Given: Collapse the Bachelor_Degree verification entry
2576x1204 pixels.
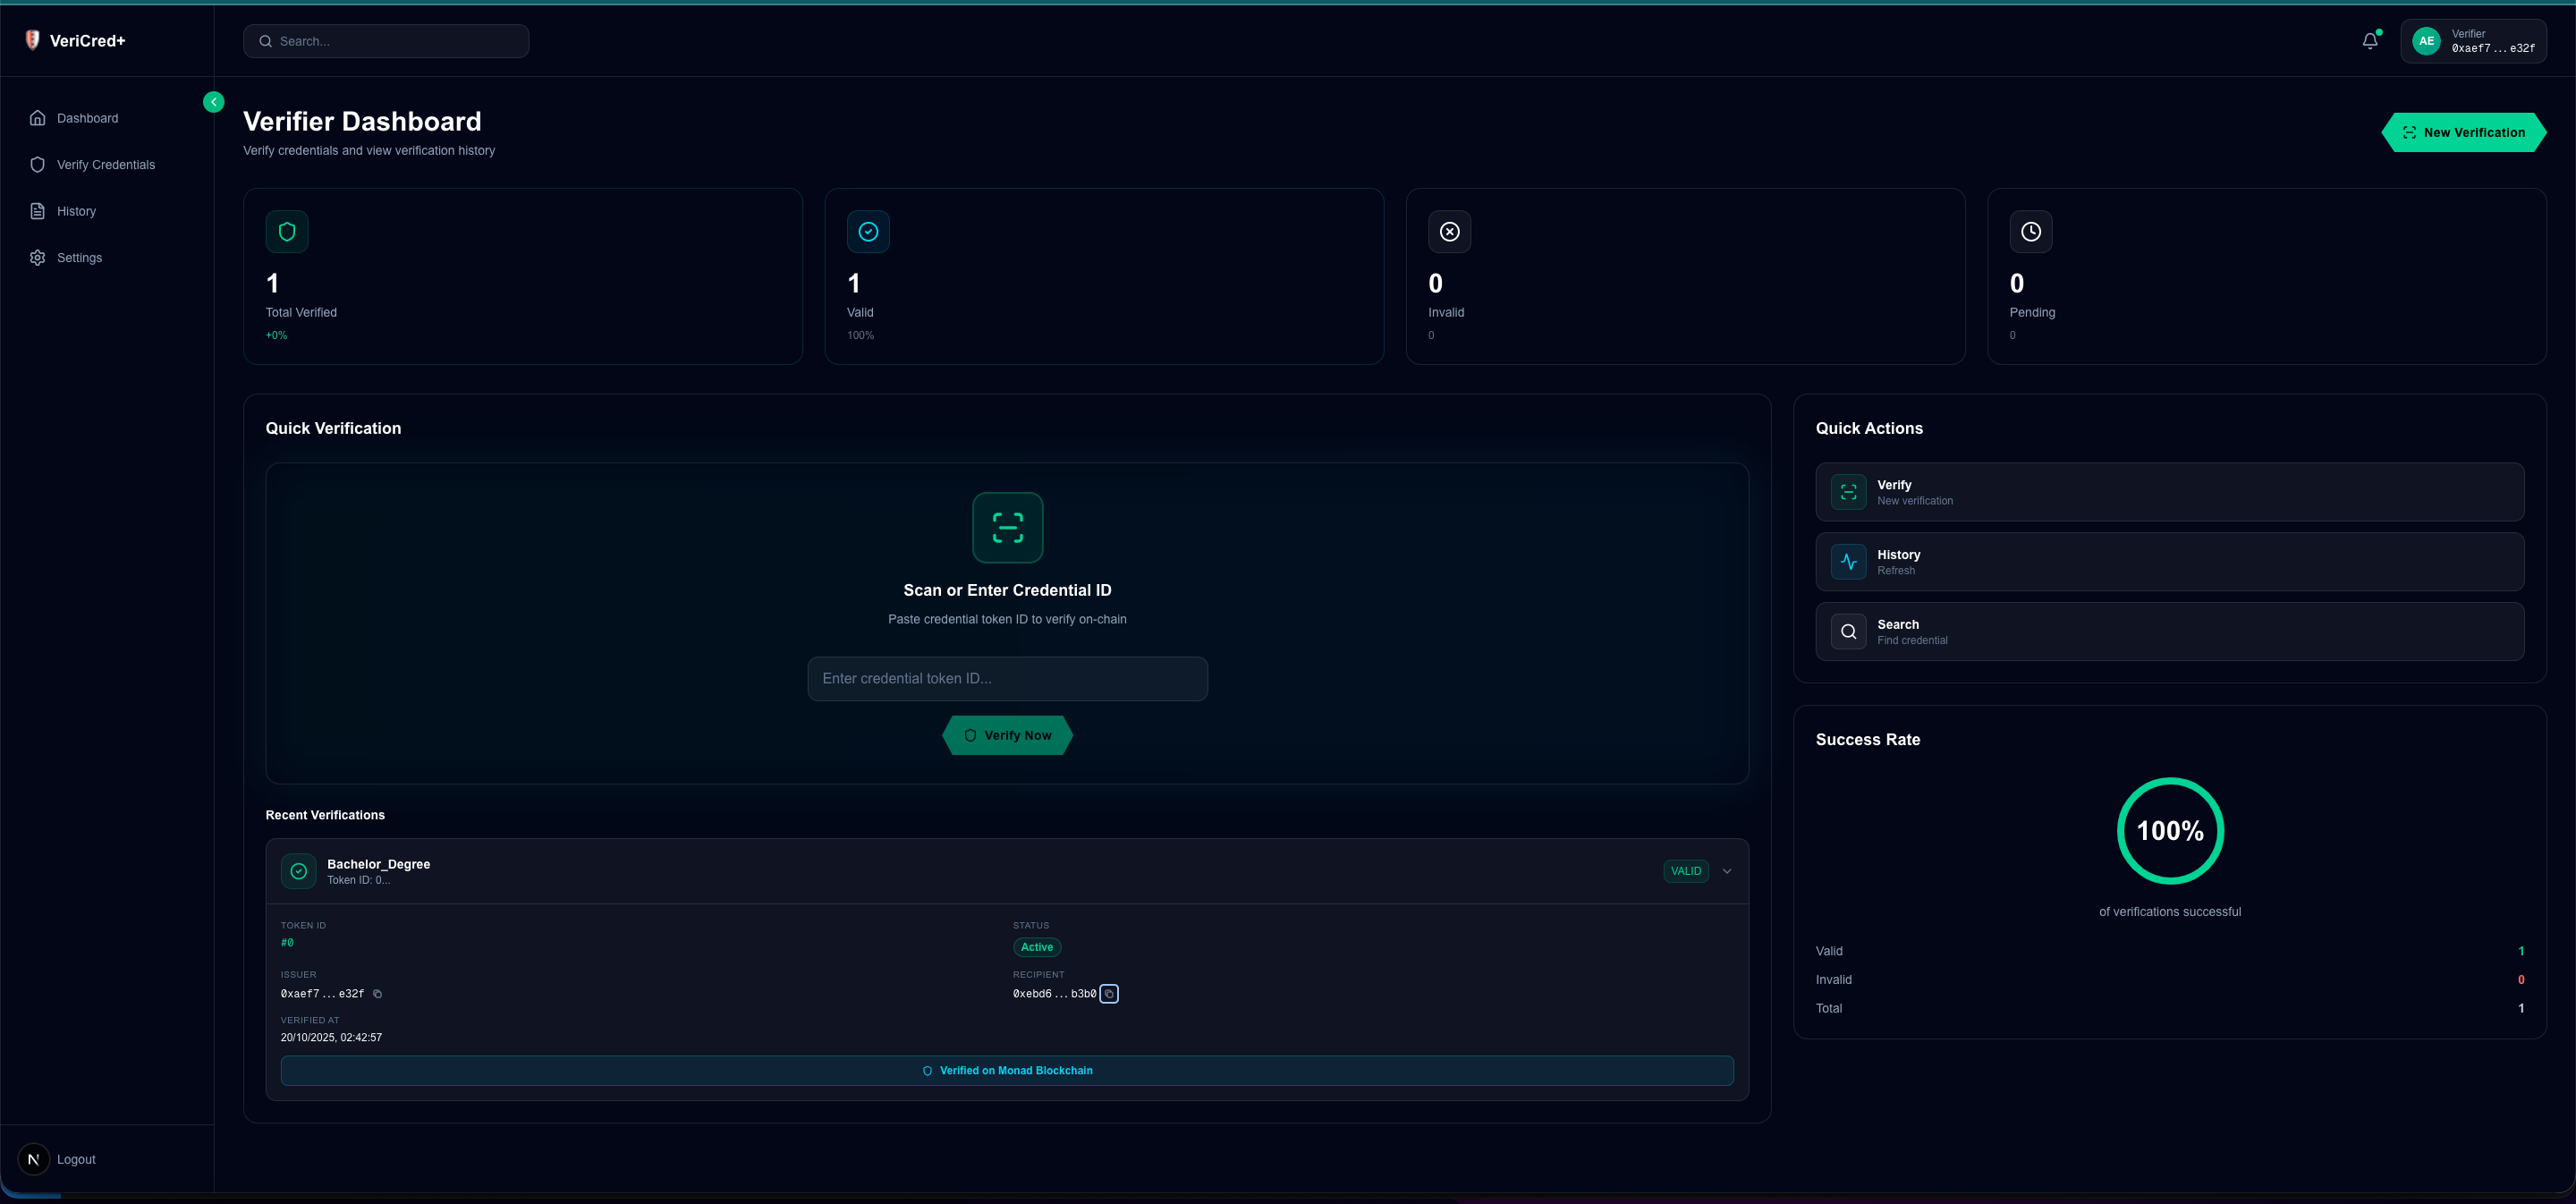Looking at the screenshot, I should coord(1726,871).
